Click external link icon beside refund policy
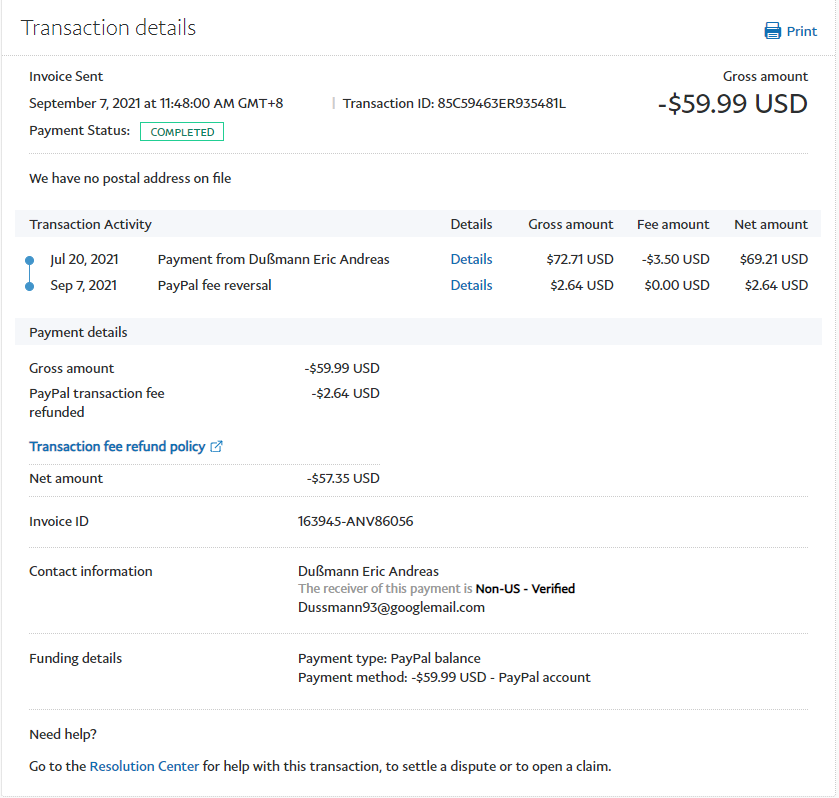 (x=217, y=447)
